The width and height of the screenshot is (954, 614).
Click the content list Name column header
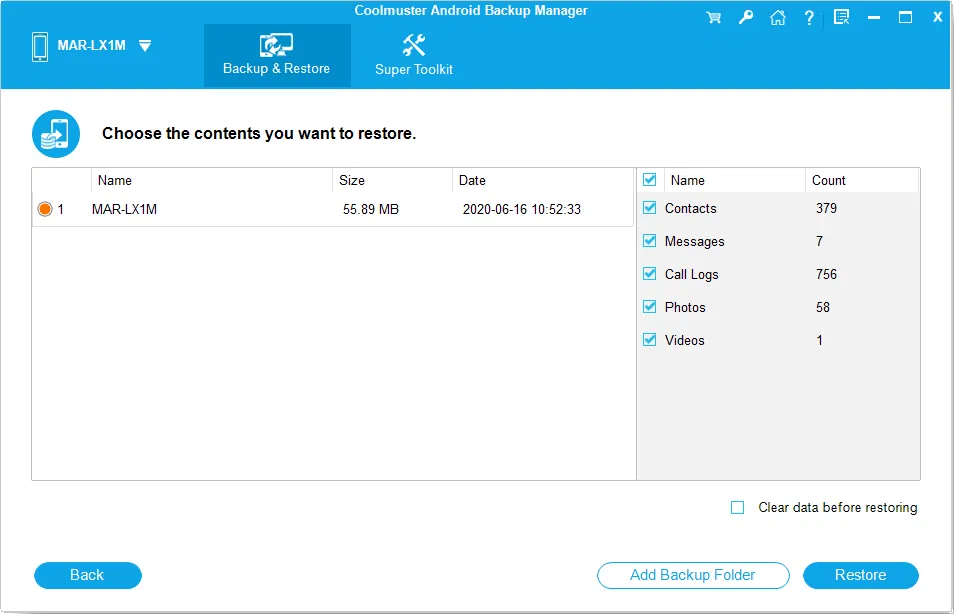click(x=734, y=180)
